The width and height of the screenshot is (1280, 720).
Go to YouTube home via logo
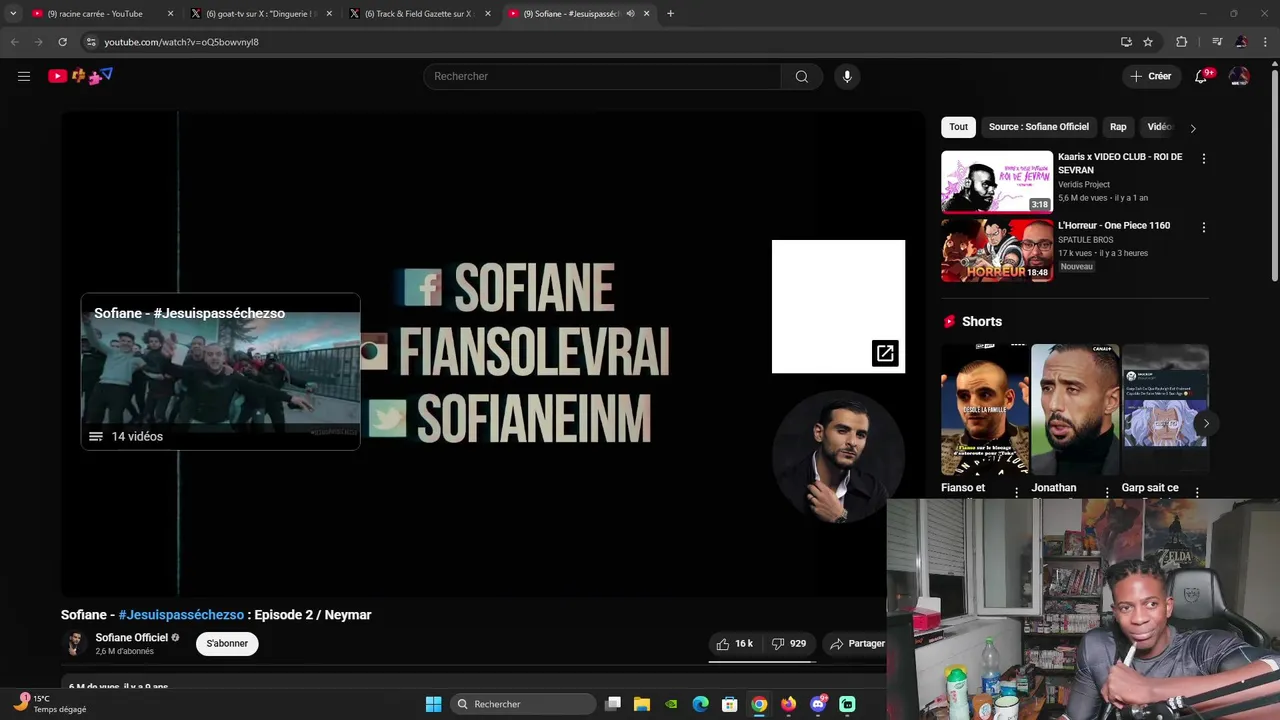80,76
